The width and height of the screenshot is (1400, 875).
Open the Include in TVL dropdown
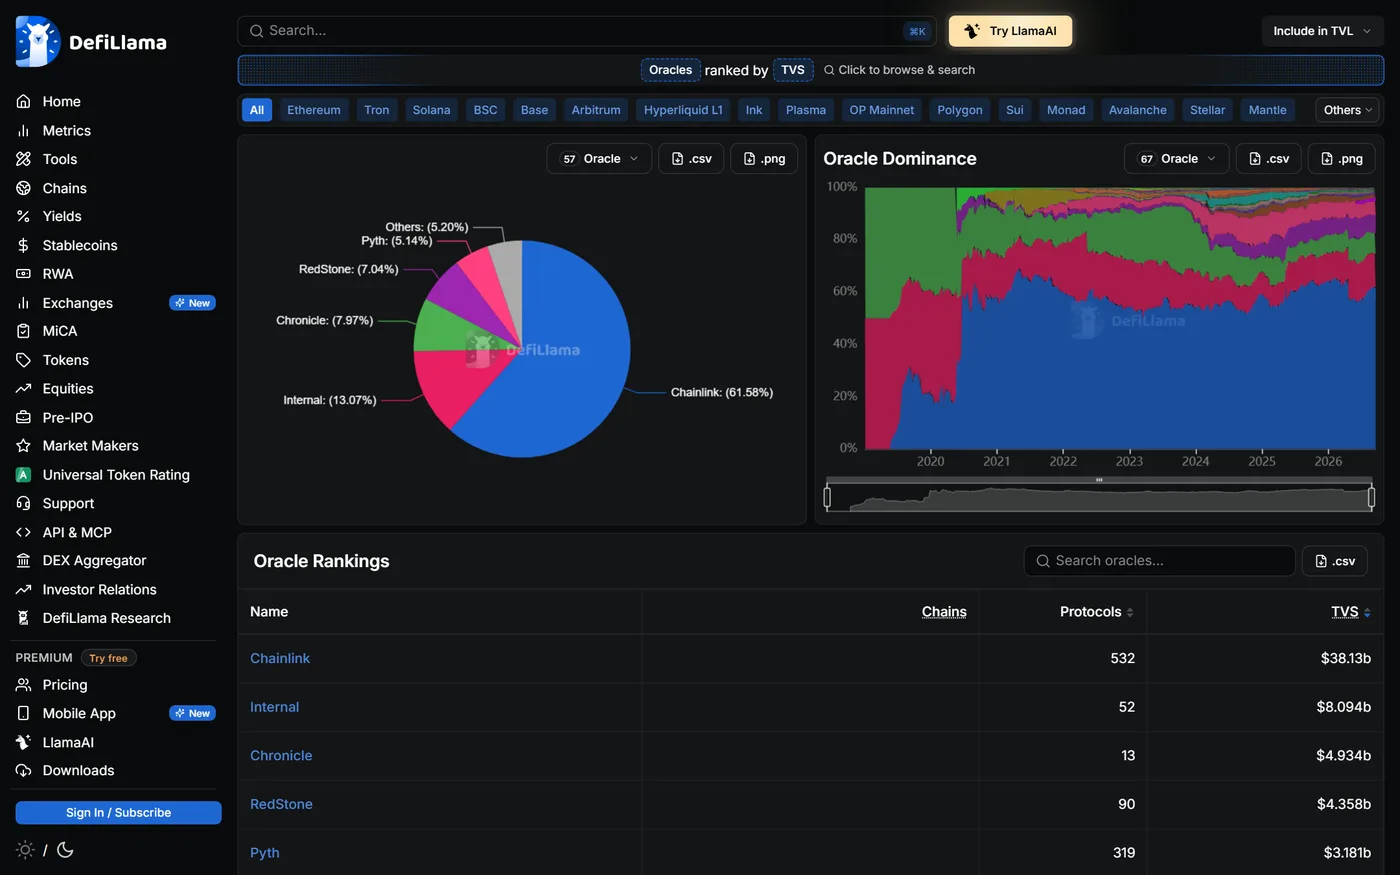[1322, 31]
